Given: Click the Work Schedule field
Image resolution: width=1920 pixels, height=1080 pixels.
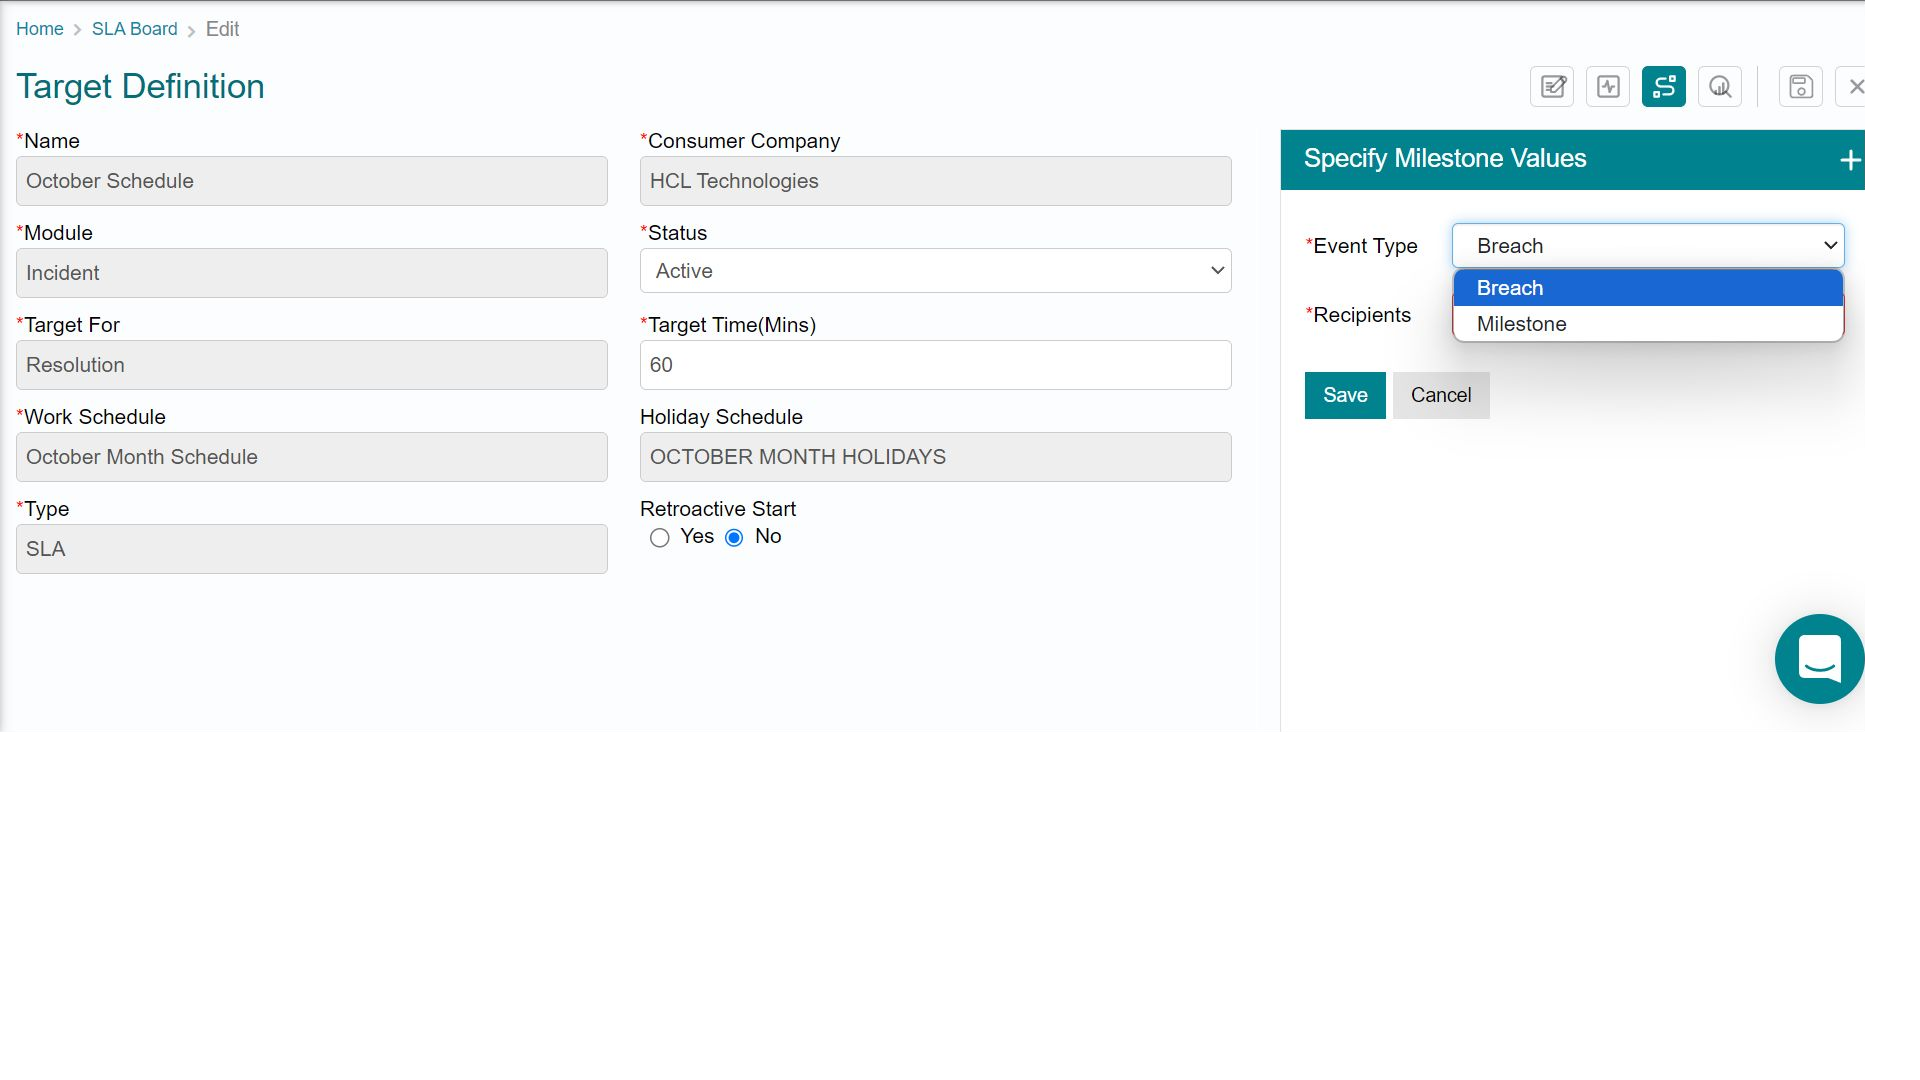Looking at the screenshot, I should point(311,457).
